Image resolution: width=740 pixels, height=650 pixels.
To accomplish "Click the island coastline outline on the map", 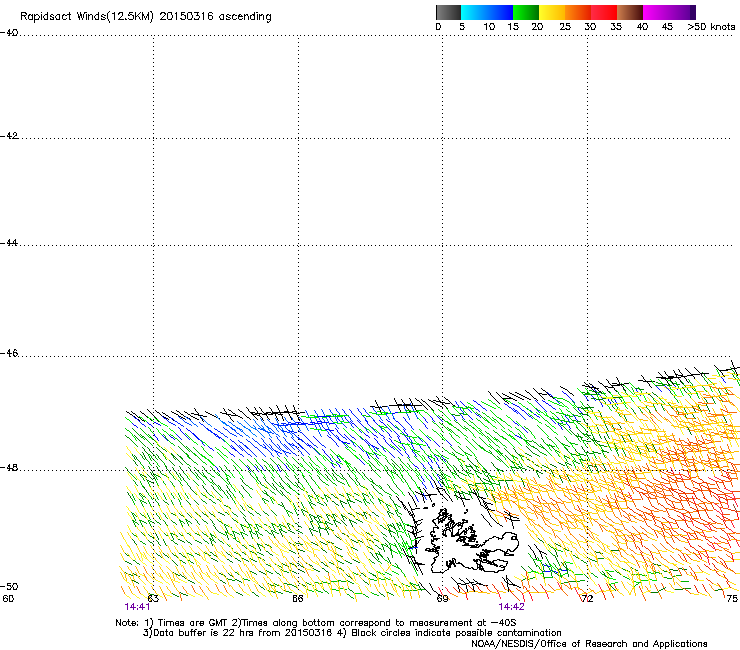I will click(472, 541).
